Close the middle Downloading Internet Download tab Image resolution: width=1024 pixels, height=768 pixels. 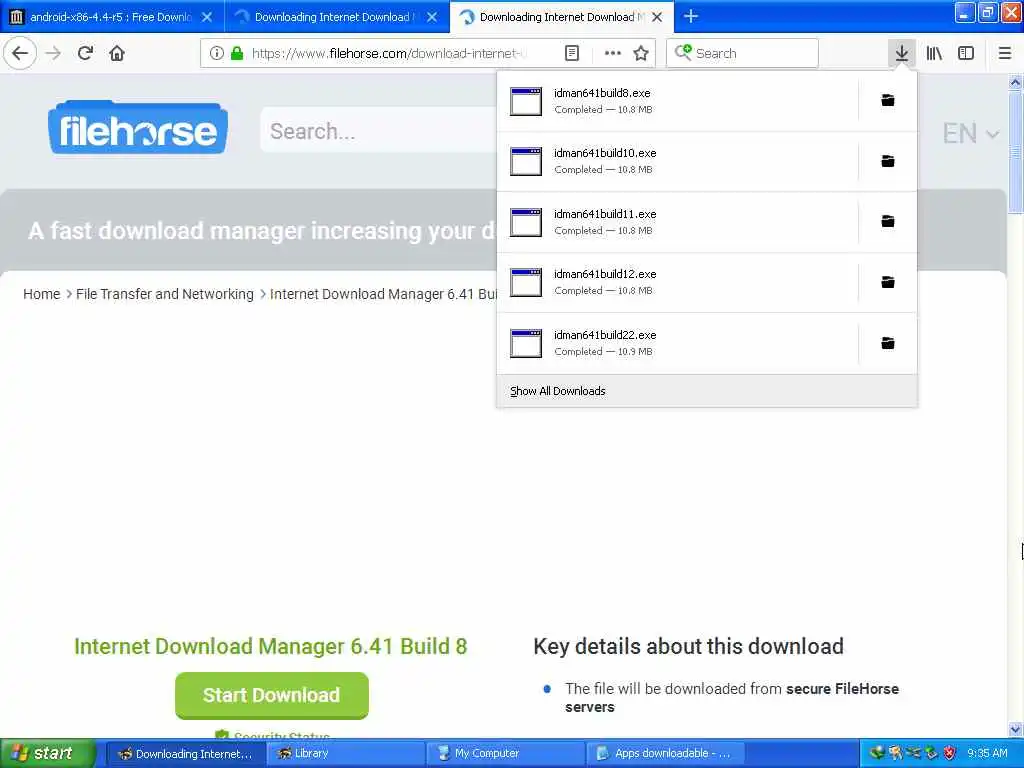click(432, 17)
